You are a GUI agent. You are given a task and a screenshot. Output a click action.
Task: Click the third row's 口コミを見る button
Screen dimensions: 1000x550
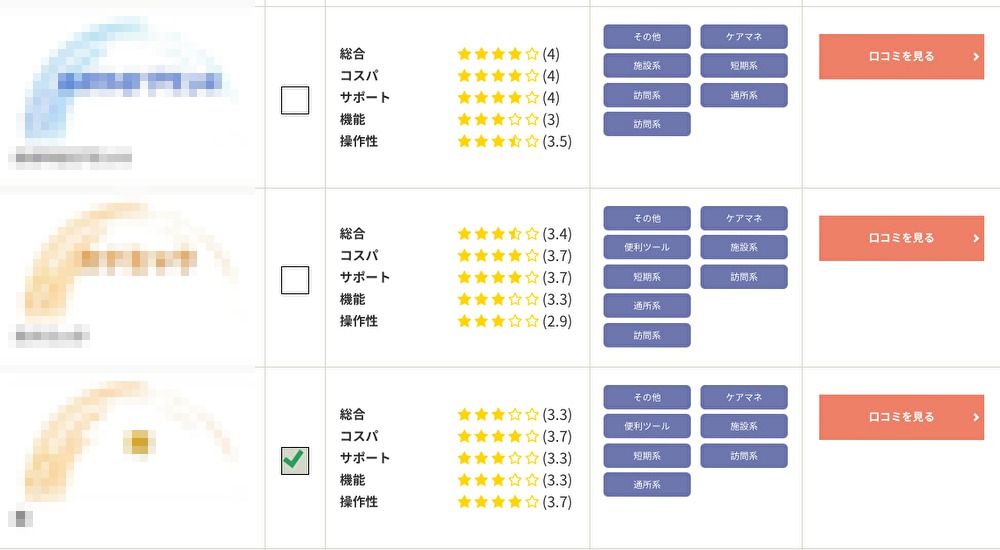[901, 417]
